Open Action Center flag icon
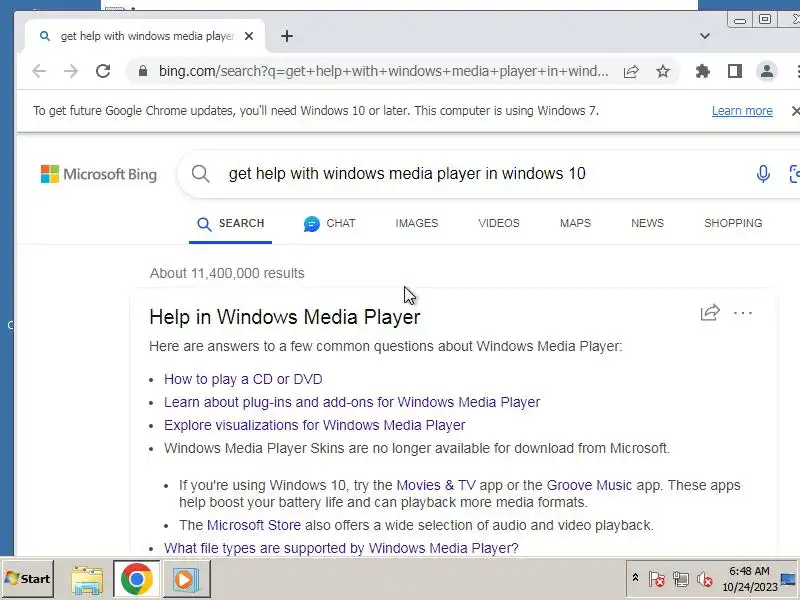The width and height of the screenshot is (800, 600). [657, 579]
